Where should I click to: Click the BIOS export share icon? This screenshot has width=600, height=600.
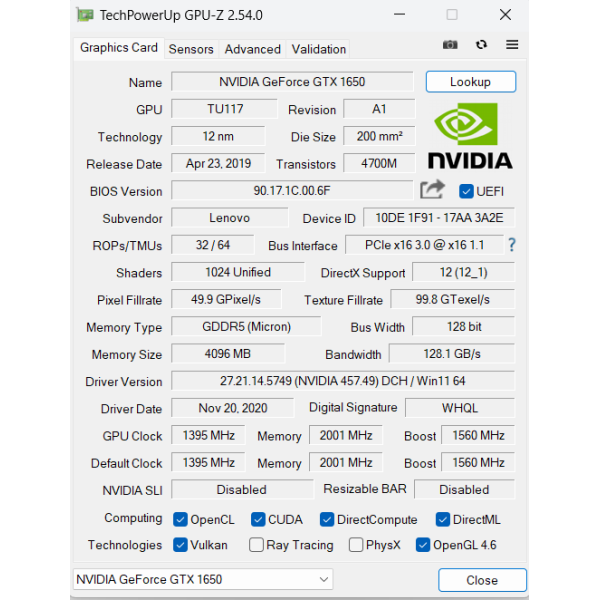pos(432,190)
